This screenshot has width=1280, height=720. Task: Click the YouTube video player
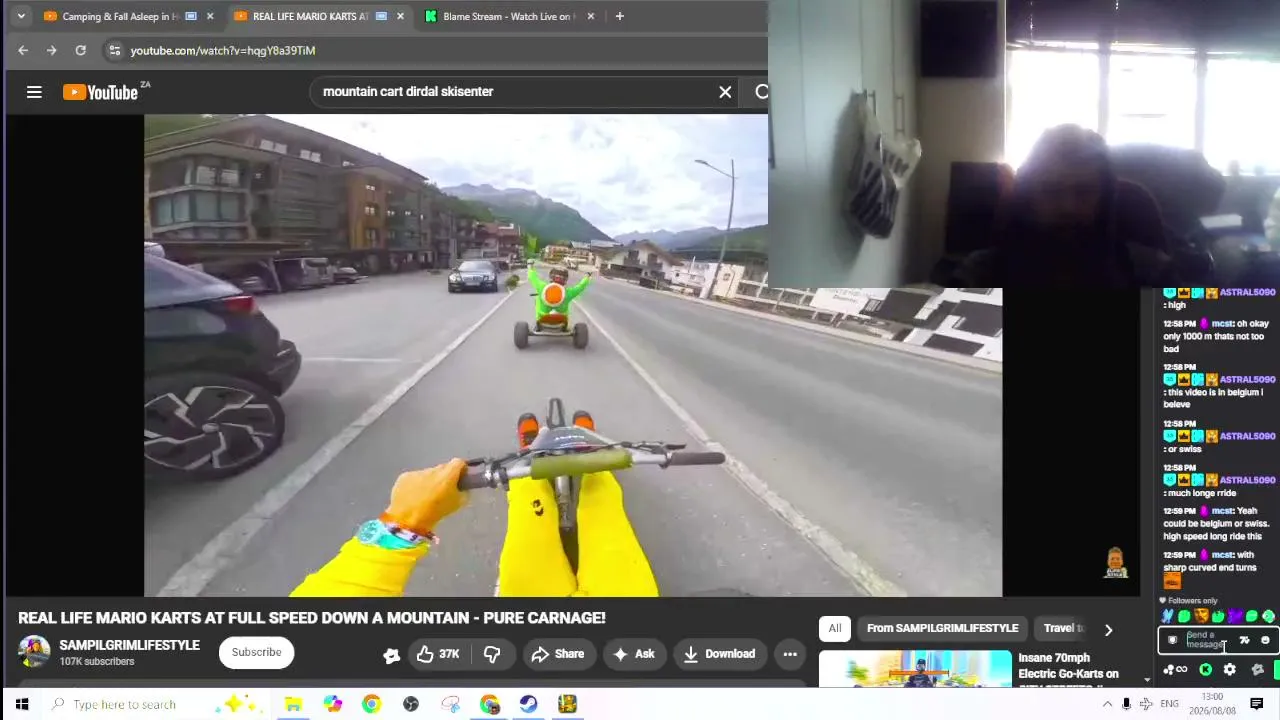coord(573,355)
